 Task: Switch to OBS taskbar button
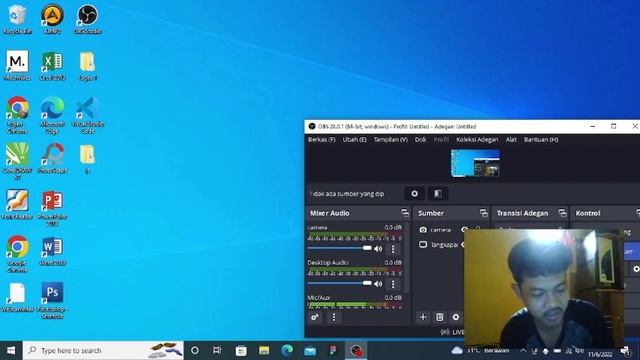pos(356,350)
